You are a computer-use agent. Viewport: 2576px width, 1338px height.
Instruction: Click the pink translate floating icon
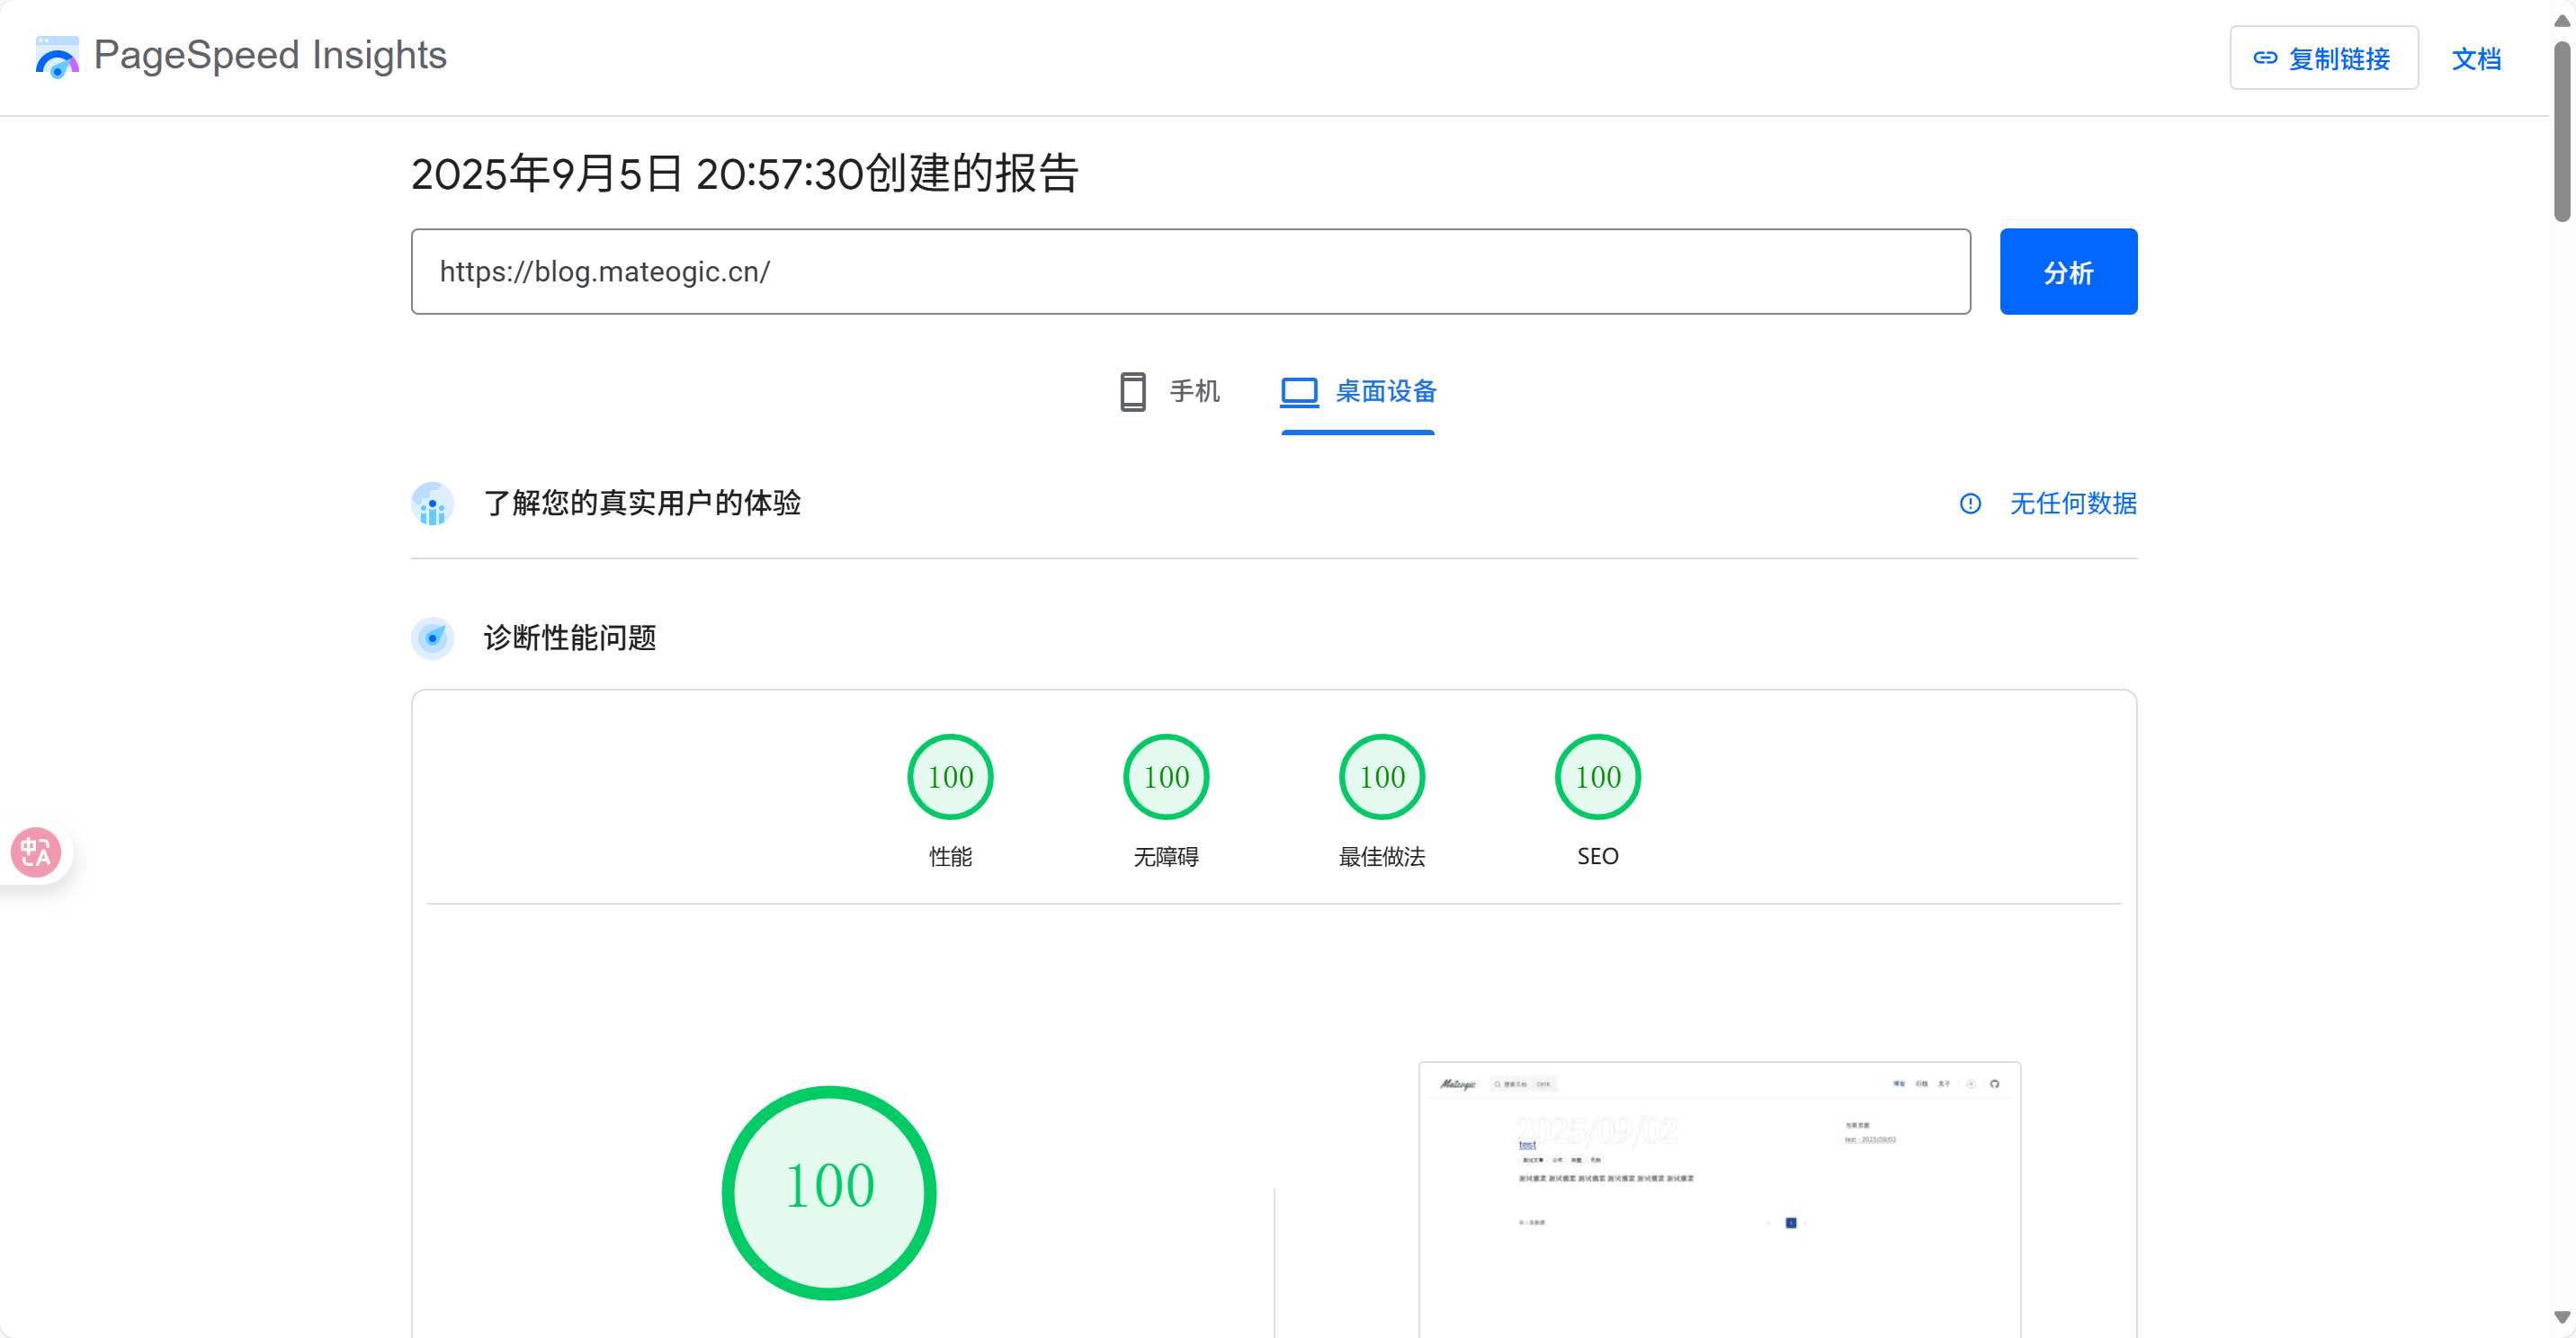(x=36, y=852)
